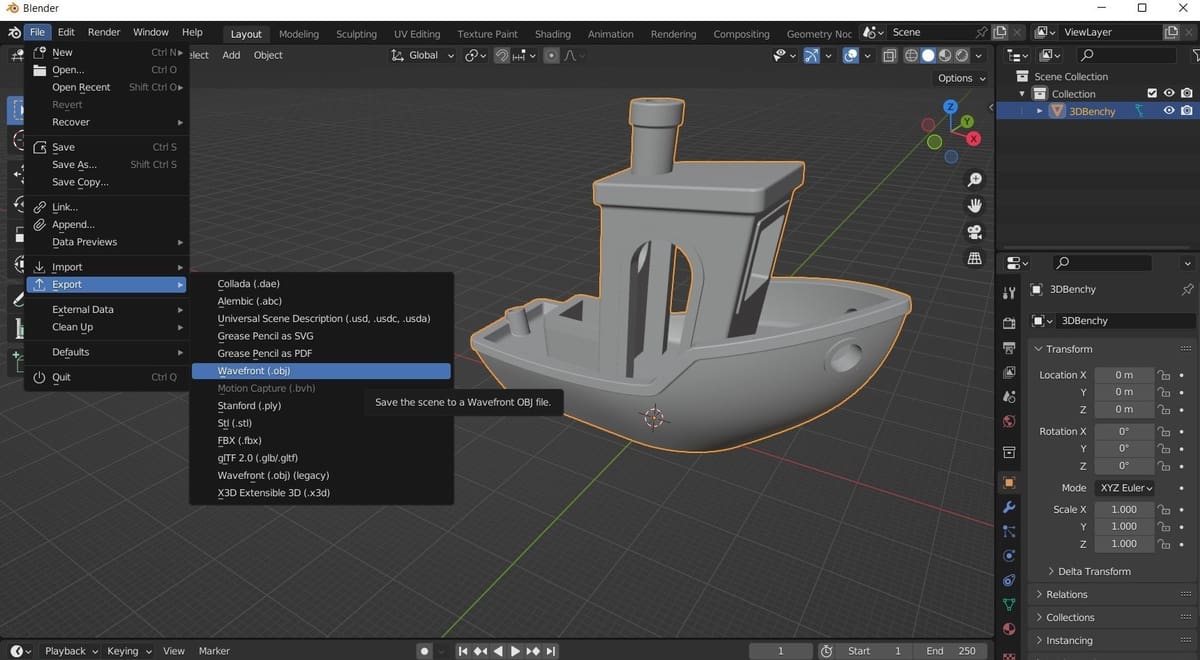Toggle the snapping magnet icon
The width and height of the screenshot is (1200, 660).
[501, 55]
